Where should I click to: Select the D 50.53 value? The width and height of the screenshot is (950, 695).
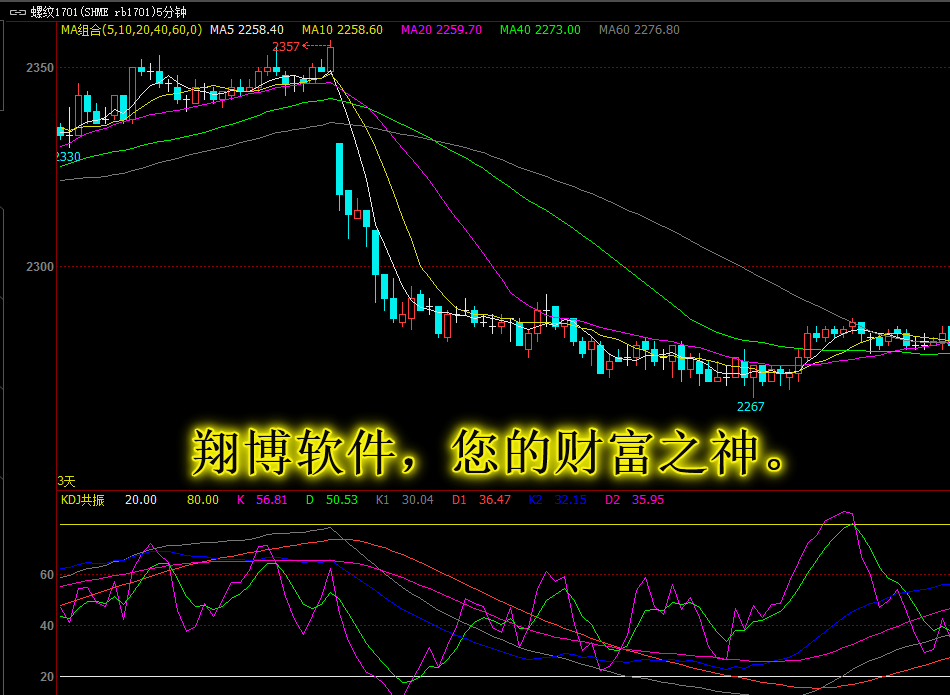[331, 500]
